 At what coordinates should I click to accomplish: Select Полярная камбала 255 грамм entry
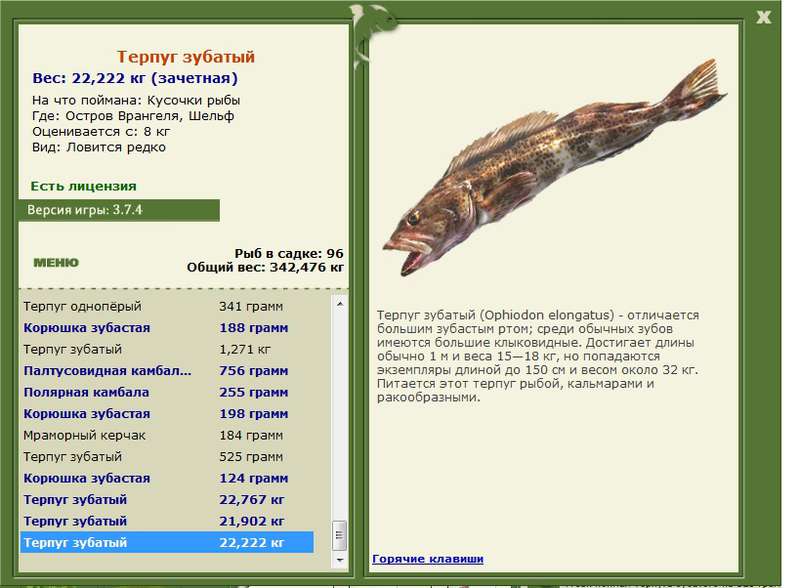pos(167,392)
